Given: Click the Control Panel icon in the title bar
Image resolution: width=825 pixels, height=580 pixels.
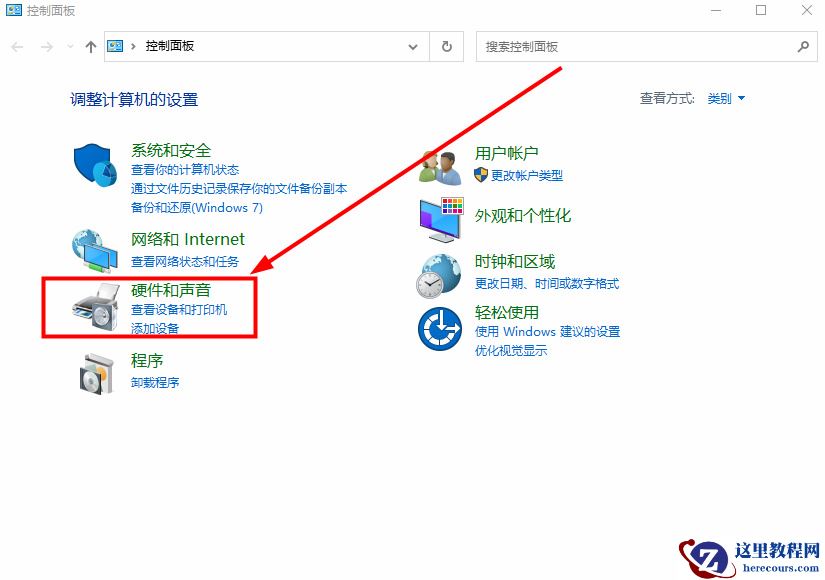Looking at the screenshot, I should pyautogui.click(x=15, y=11).
